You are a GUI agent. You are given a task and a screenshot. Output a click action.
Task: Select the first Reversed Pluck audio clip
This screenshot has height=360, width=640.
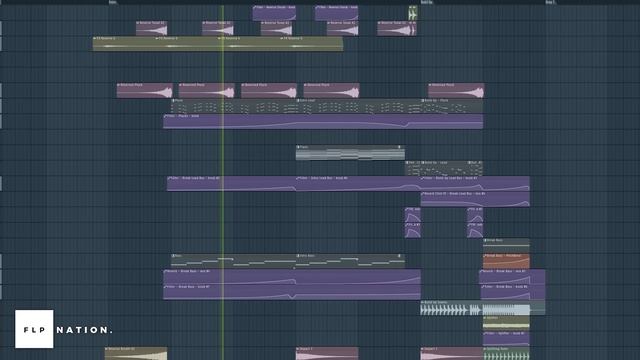tap(144, 90)
